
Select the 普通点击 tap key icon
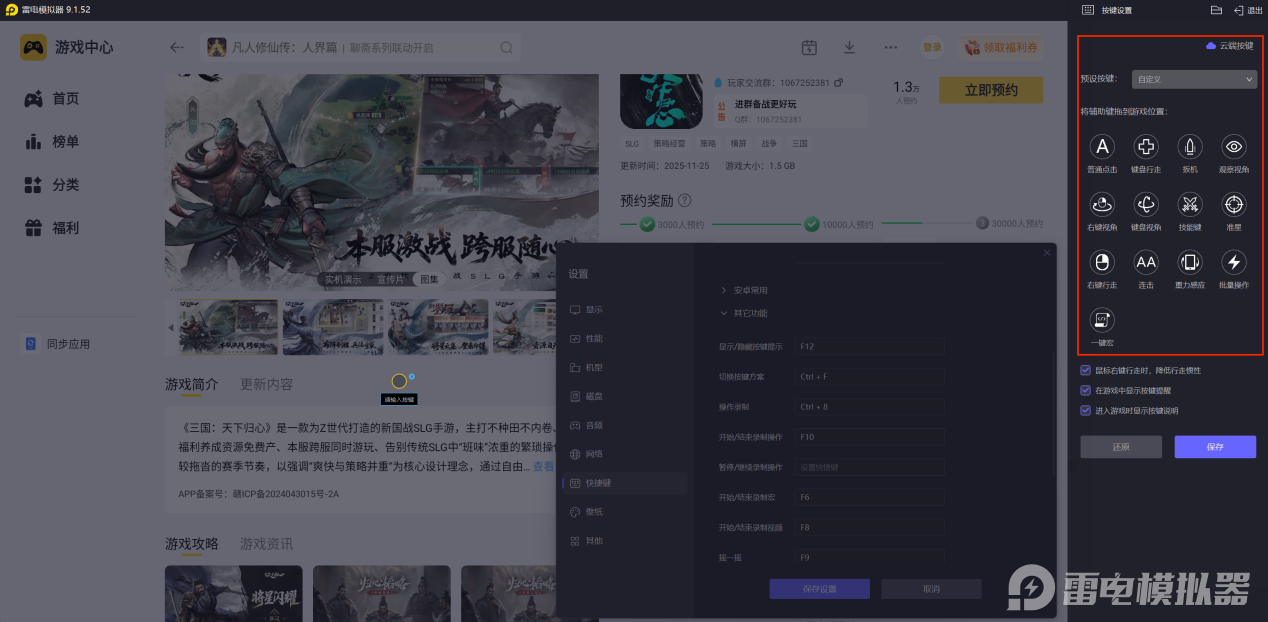click(x=1102, y=147)
